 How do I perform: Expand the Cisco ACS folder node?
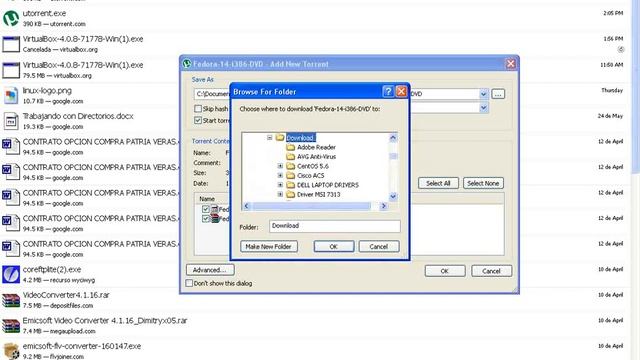pos(280,175)
